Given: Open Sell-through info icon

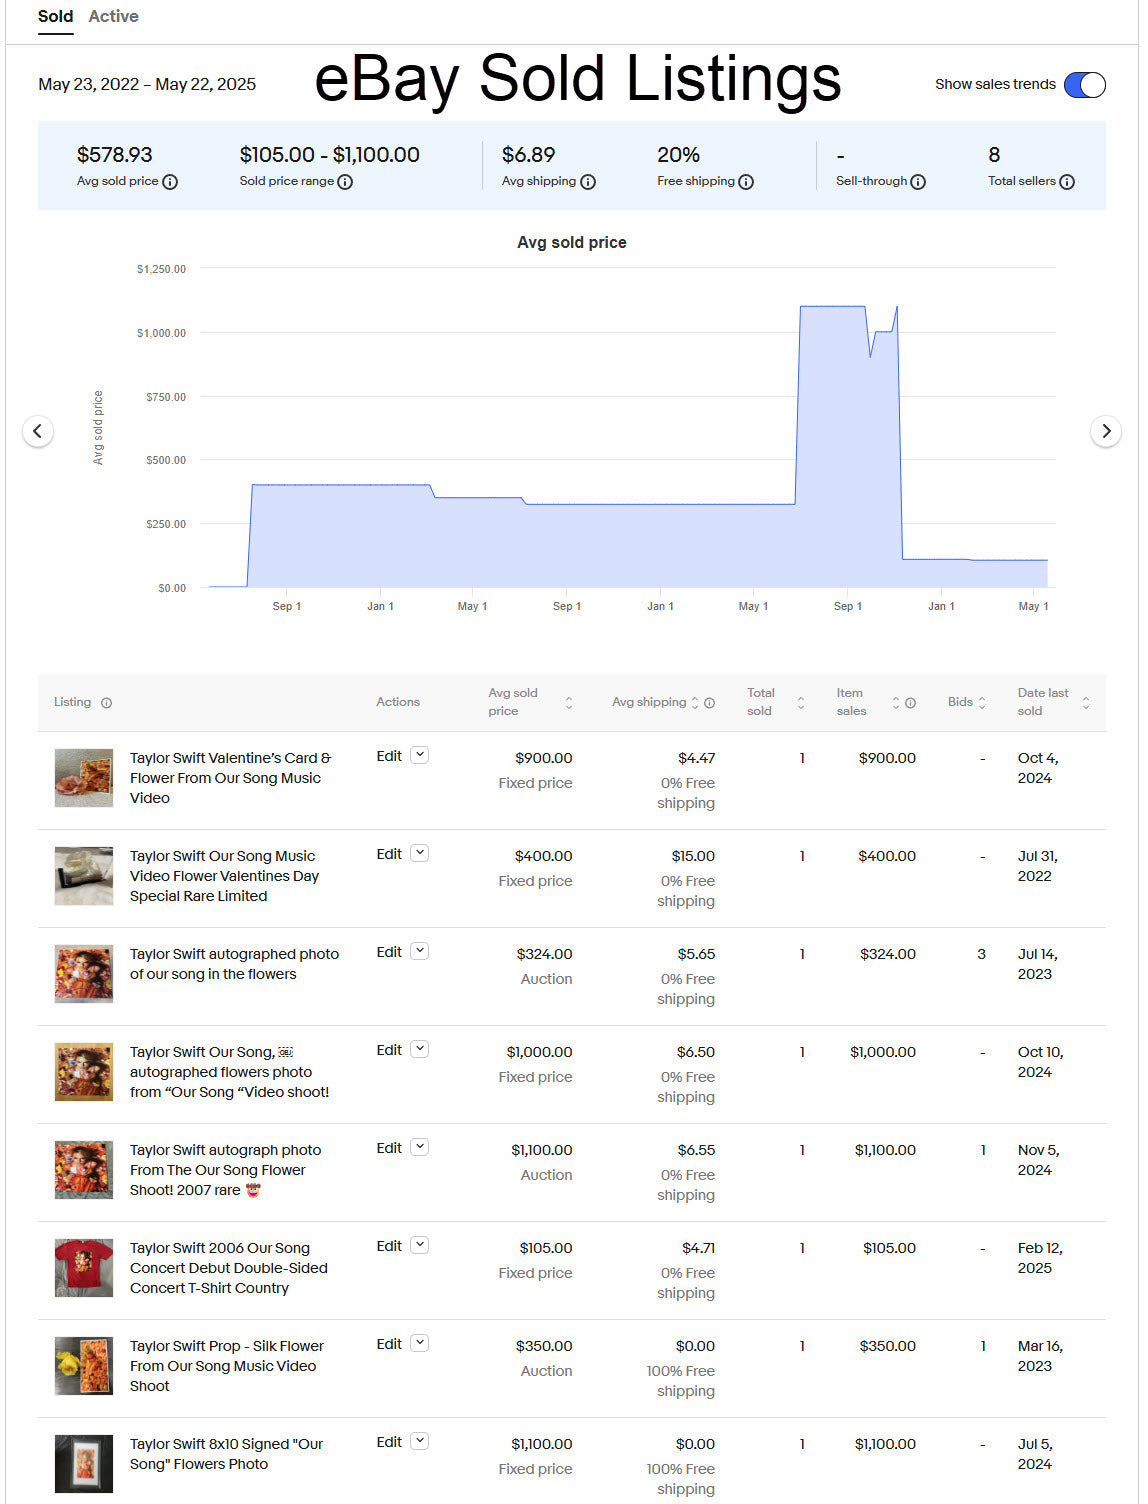Looking at the screenshot, I should coord(918,182).
